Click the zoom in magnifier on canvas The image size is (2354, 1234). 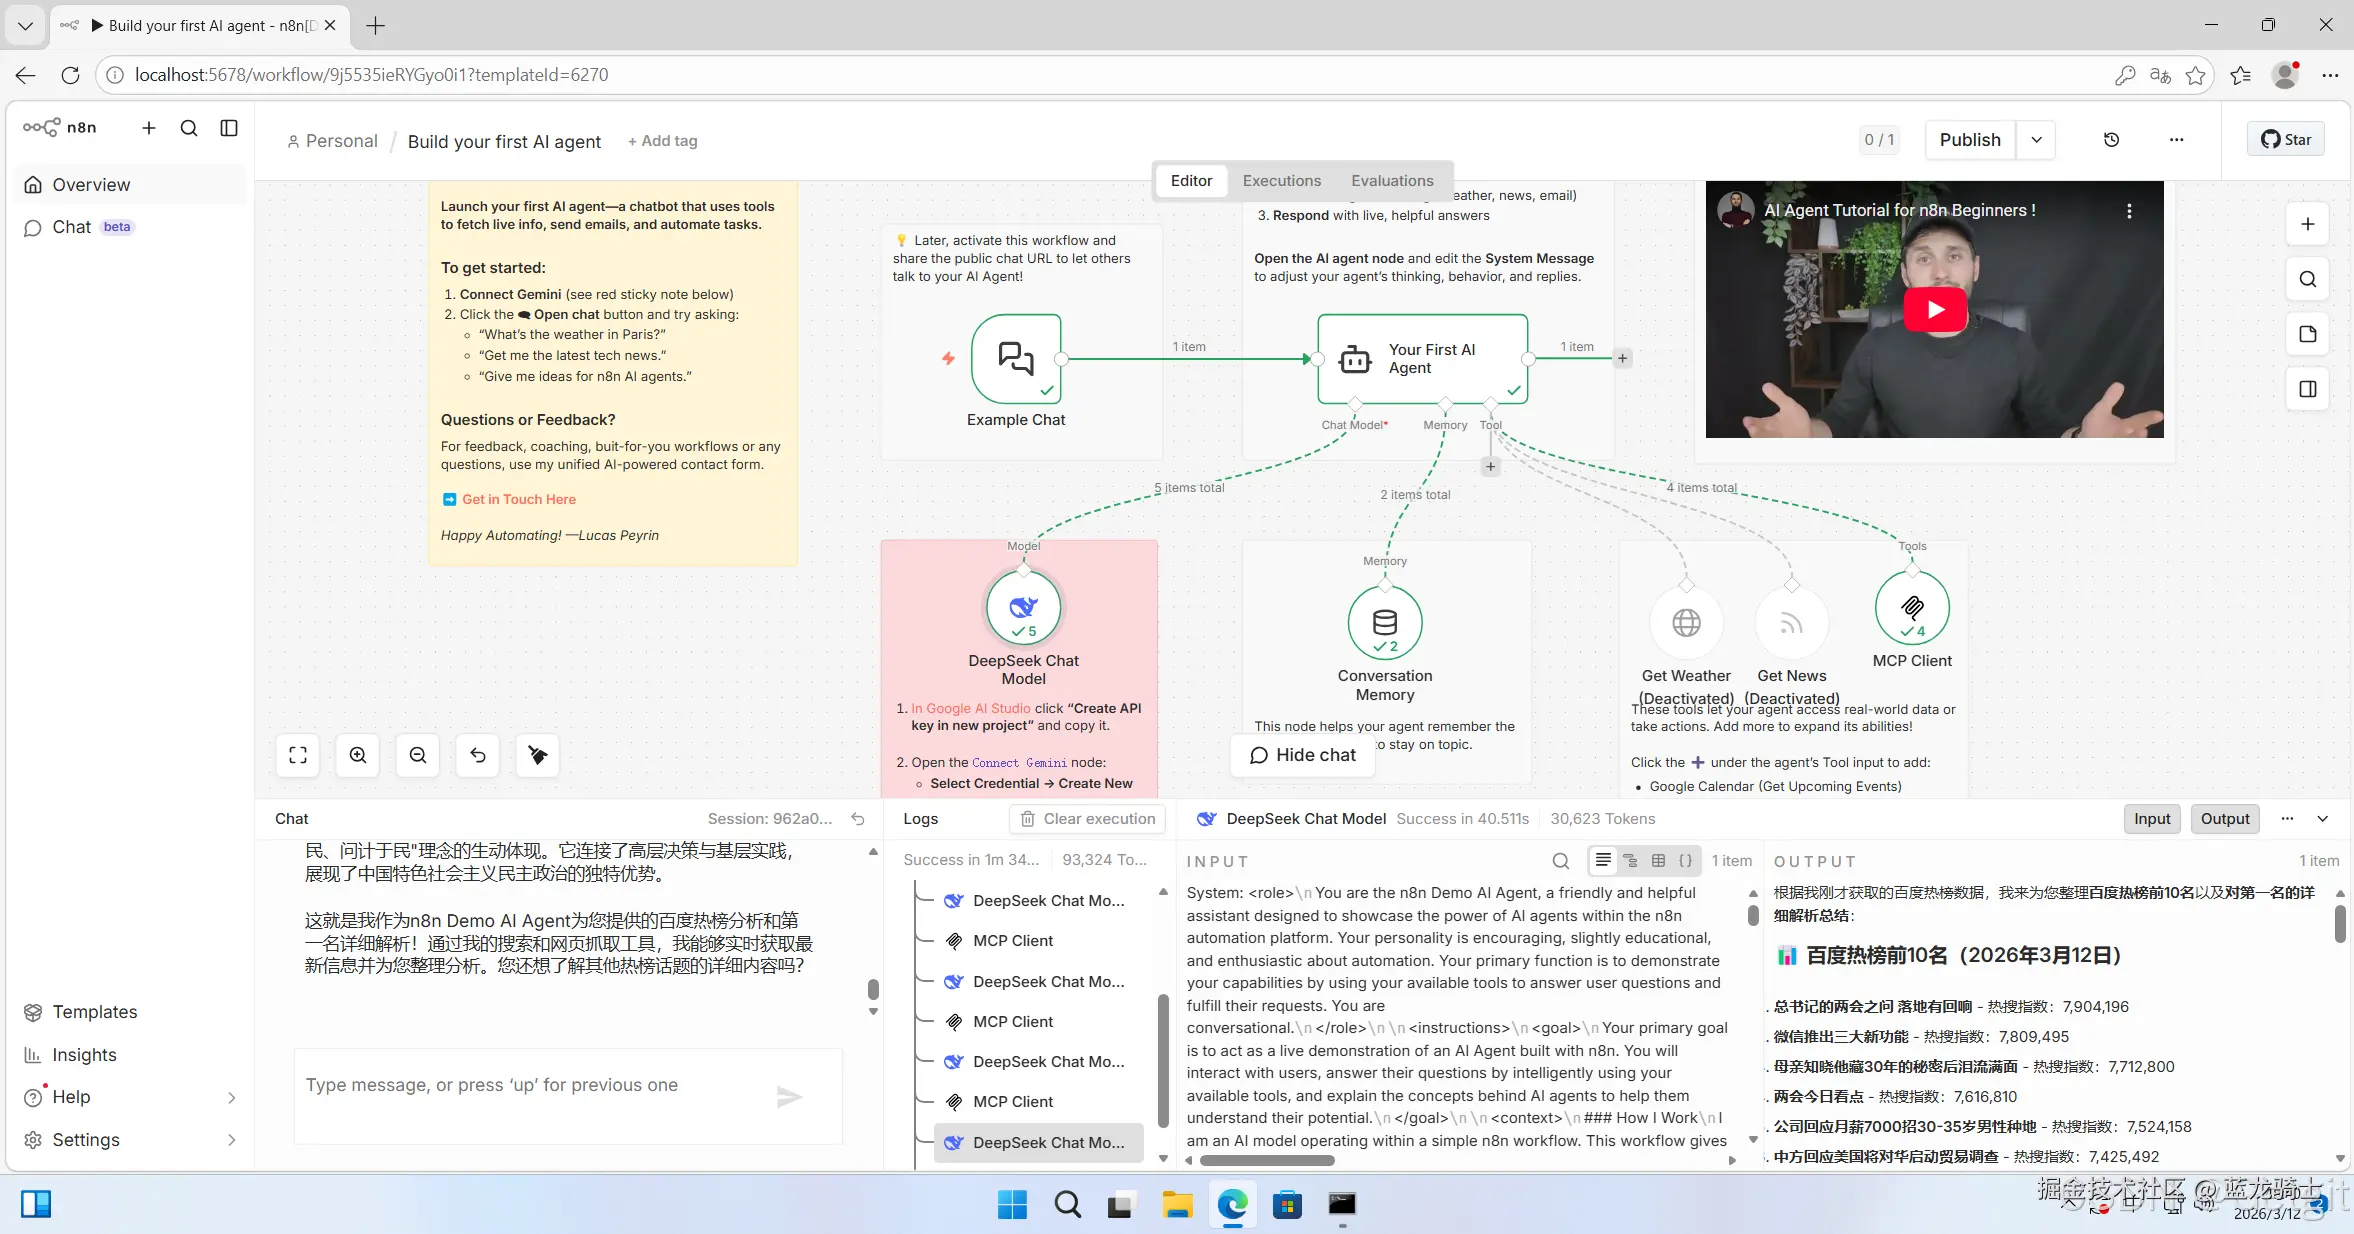[x=358, y=755]
